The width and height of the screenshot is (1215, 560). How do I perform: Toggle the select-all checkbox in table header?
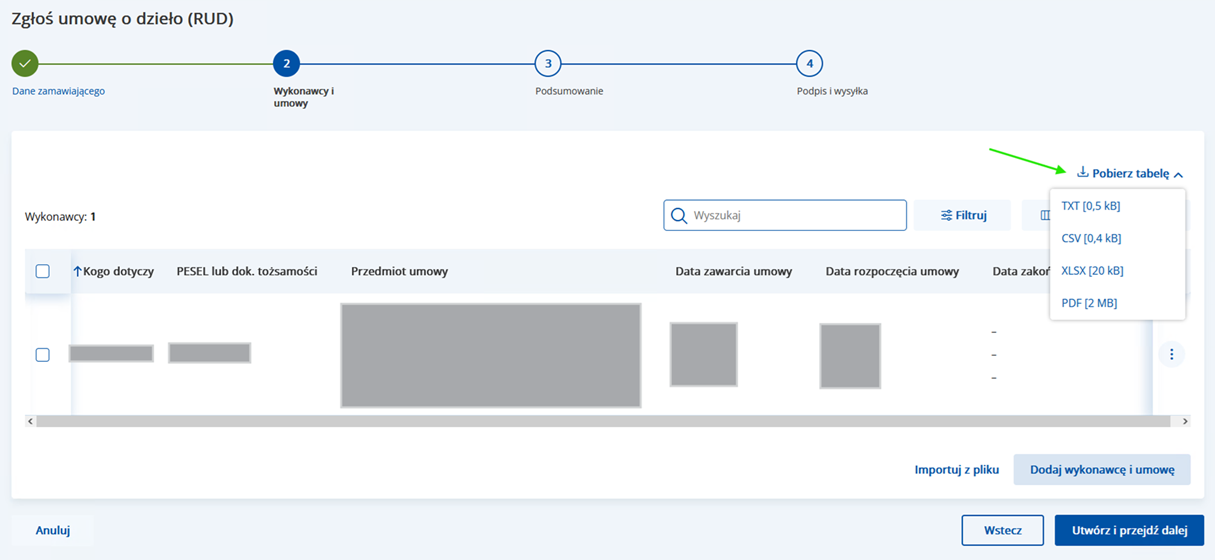(x=42, y=271)
